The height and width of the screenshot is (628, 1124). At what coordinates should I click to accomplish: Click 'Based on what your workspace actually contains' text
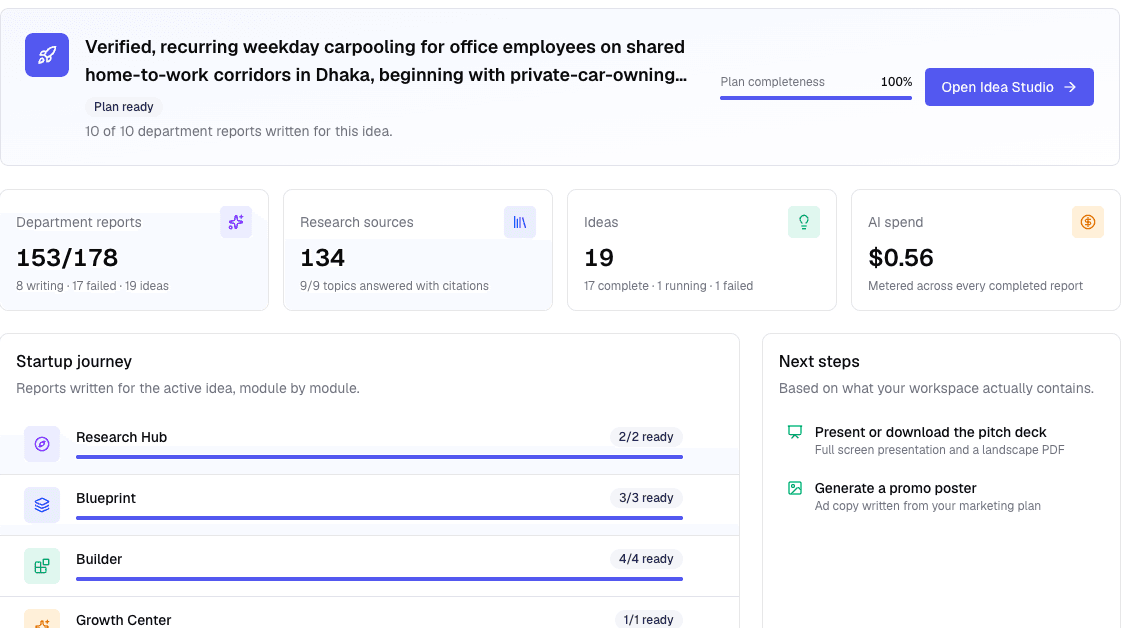[936, 388]
